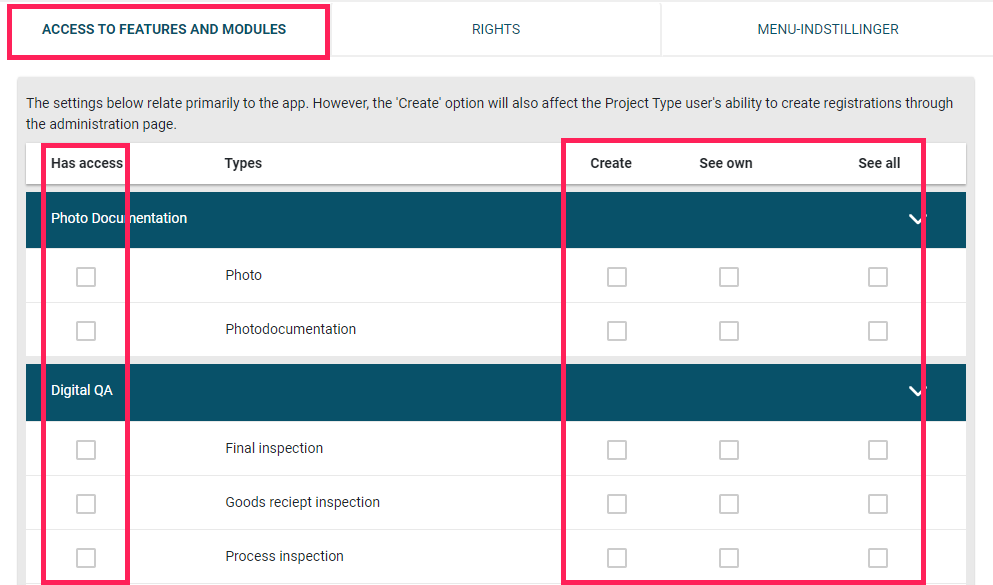The image size is (993, 585).
Task: Open the Rights tab
Action: [496, 29]
